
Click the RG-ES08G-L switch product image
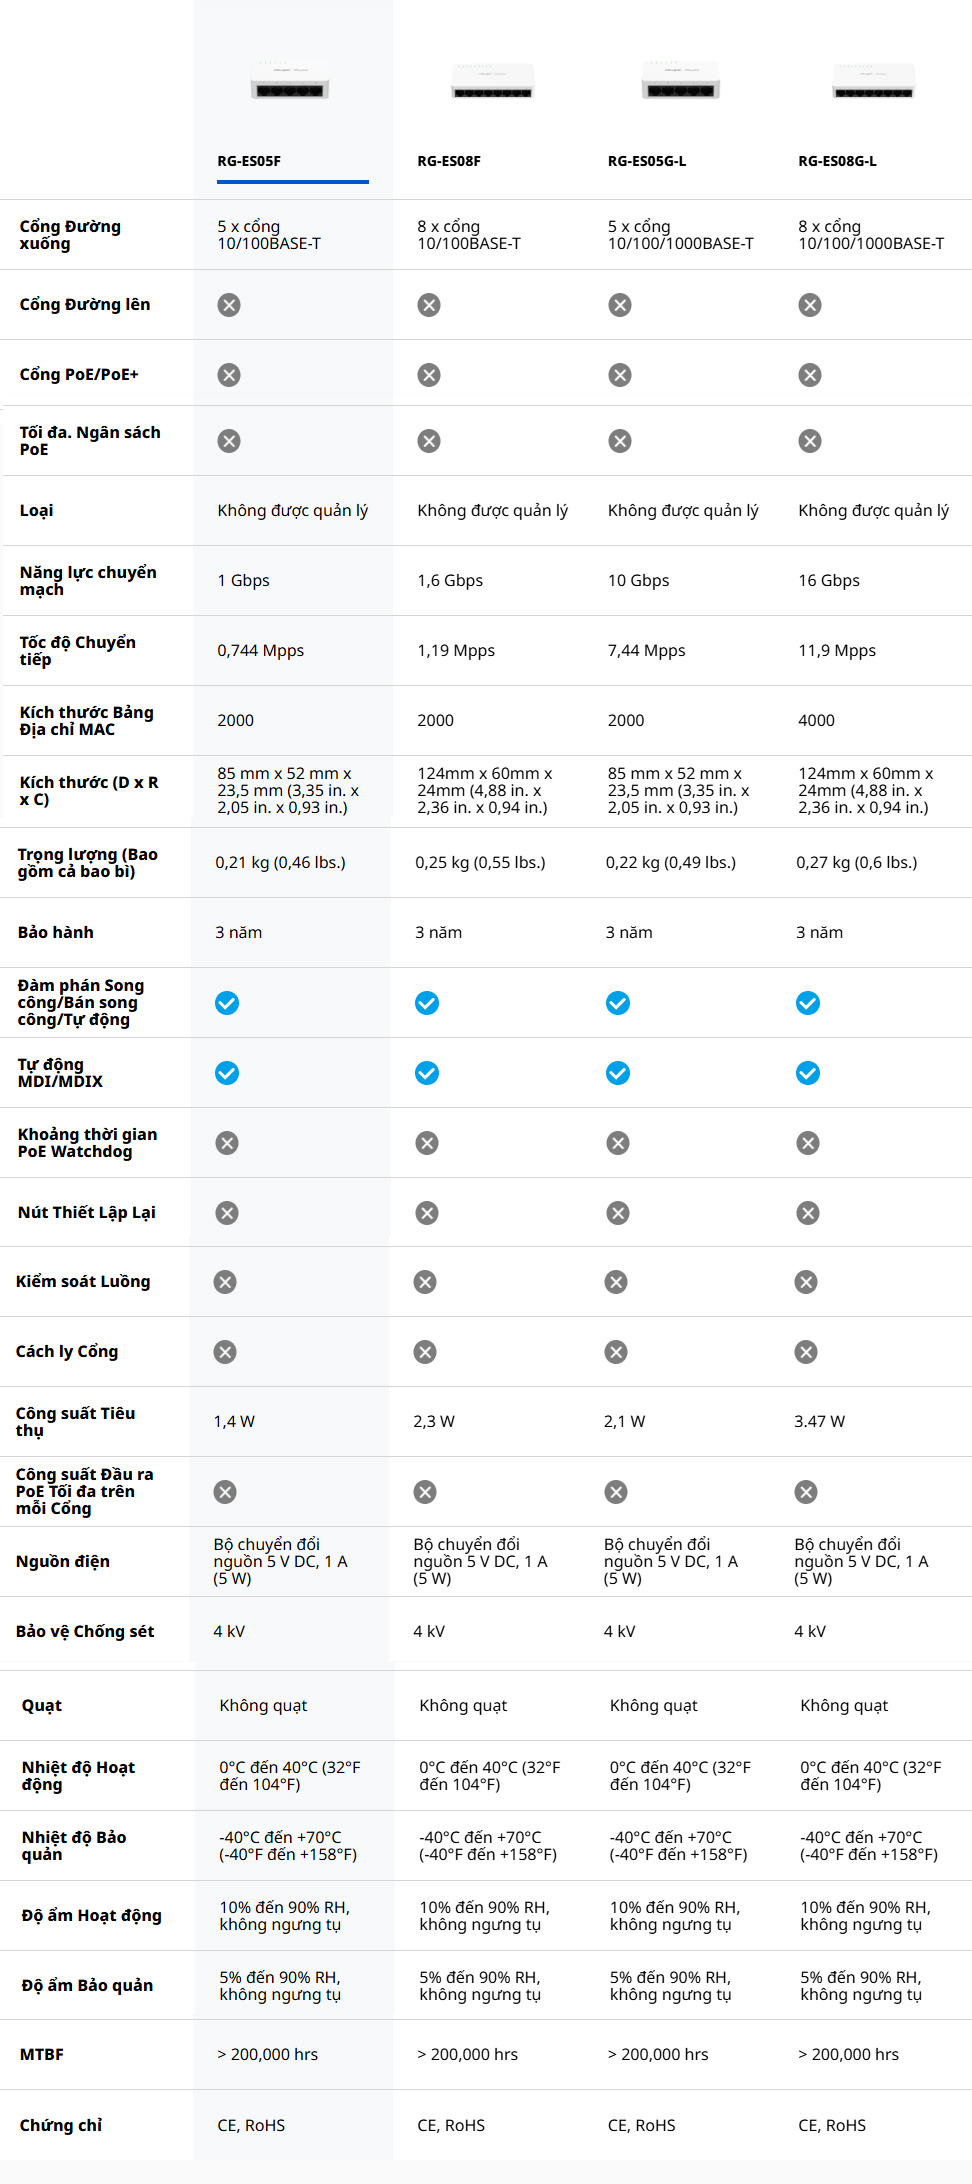873,83
